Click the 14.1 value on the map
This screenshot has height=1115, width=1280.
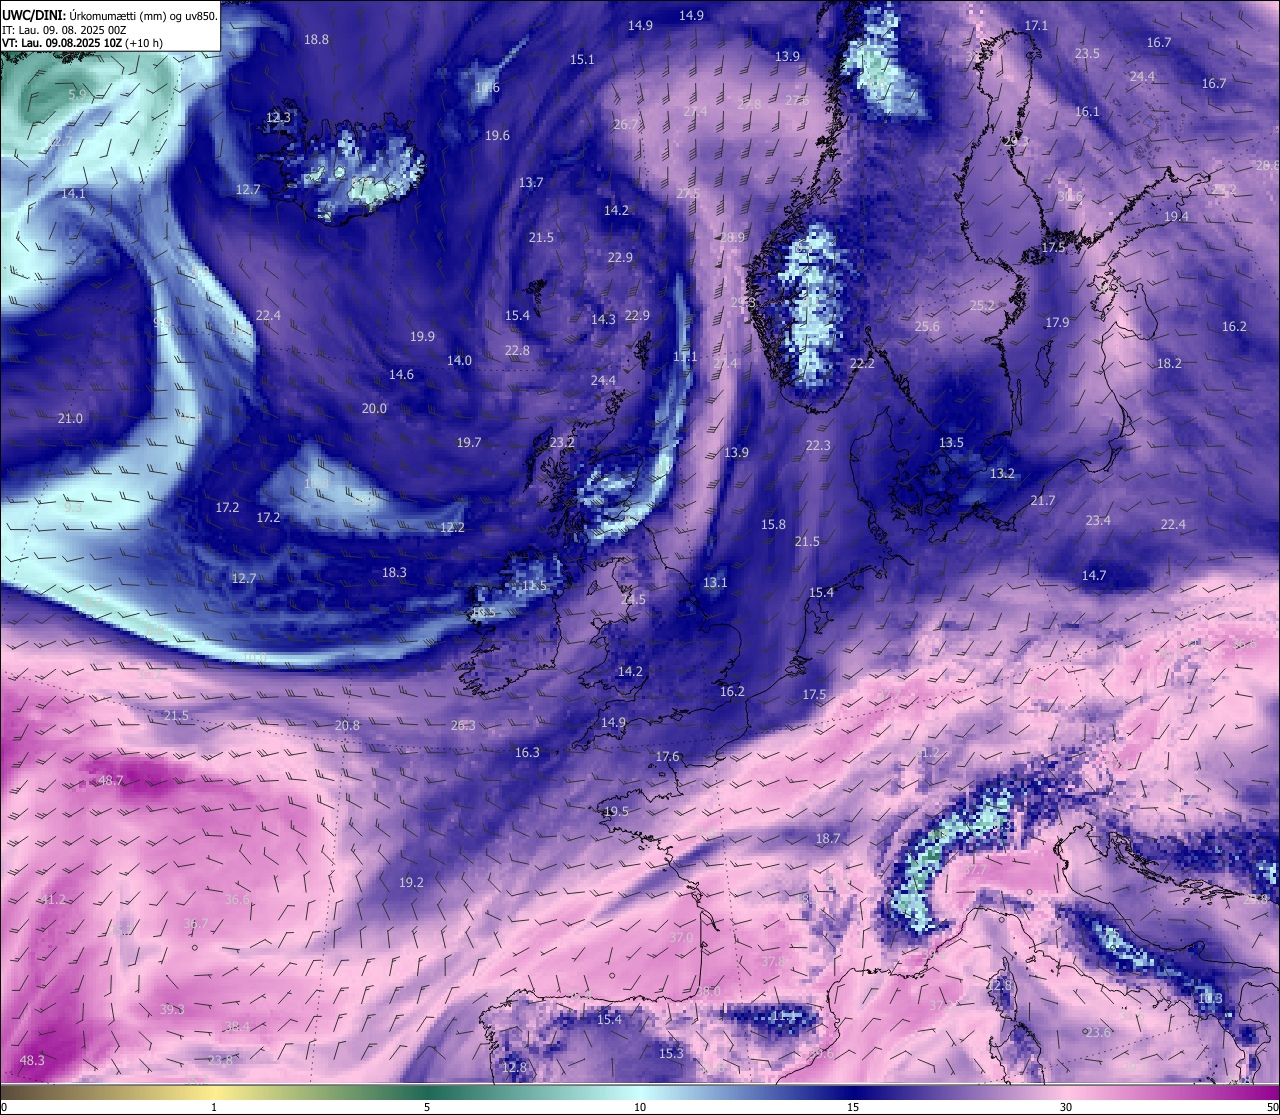[73, 193]
